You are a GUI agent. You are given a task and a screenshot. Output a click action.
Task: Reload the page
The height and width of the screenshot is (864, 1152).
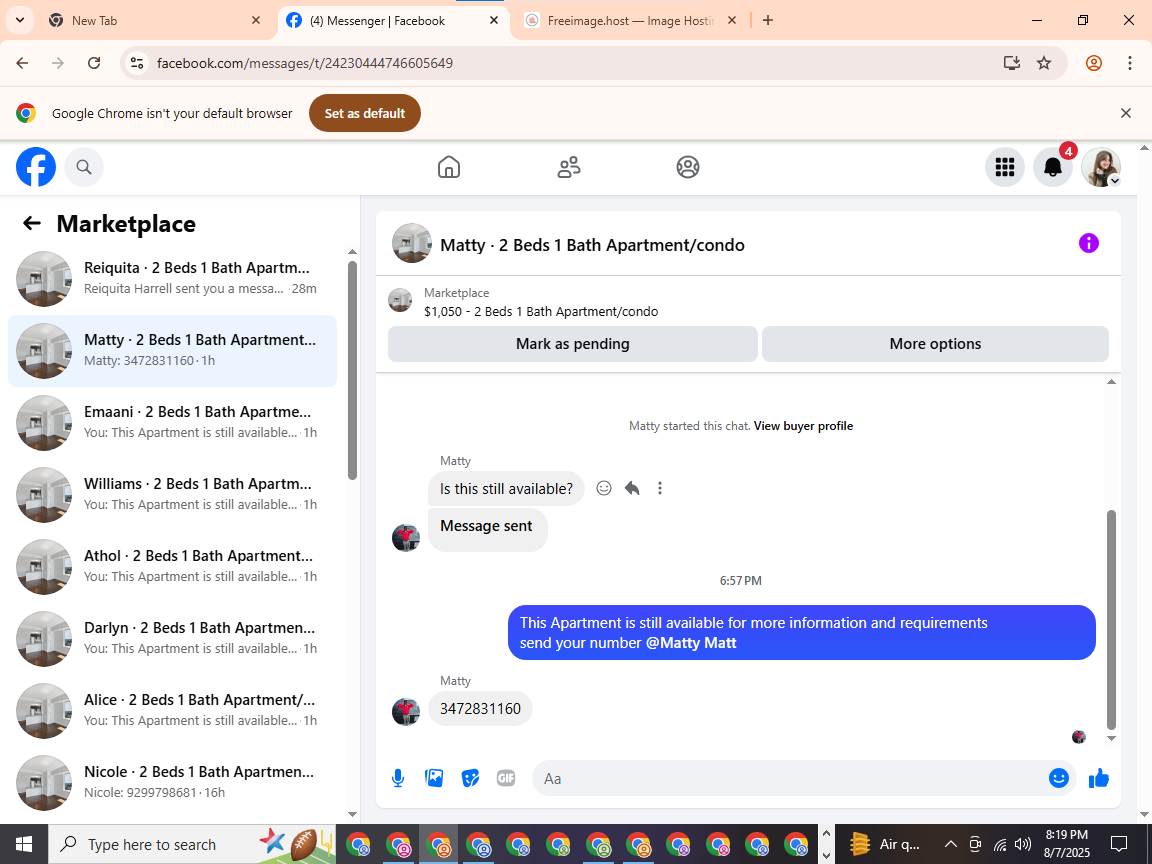[94, 63]
